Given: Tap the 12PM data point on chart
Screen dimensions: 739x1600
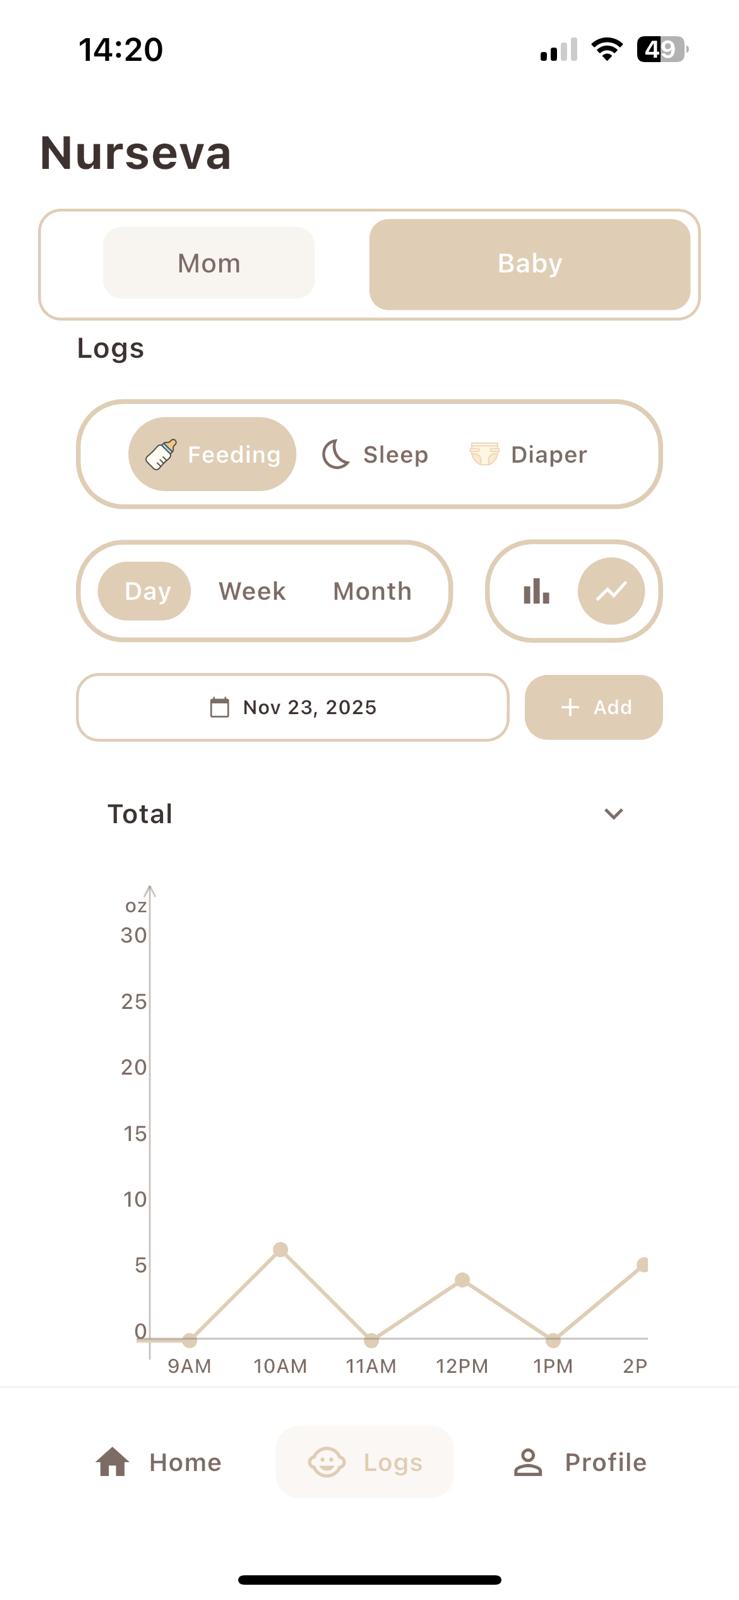Looking at the screenshot, I should 462,1280.
